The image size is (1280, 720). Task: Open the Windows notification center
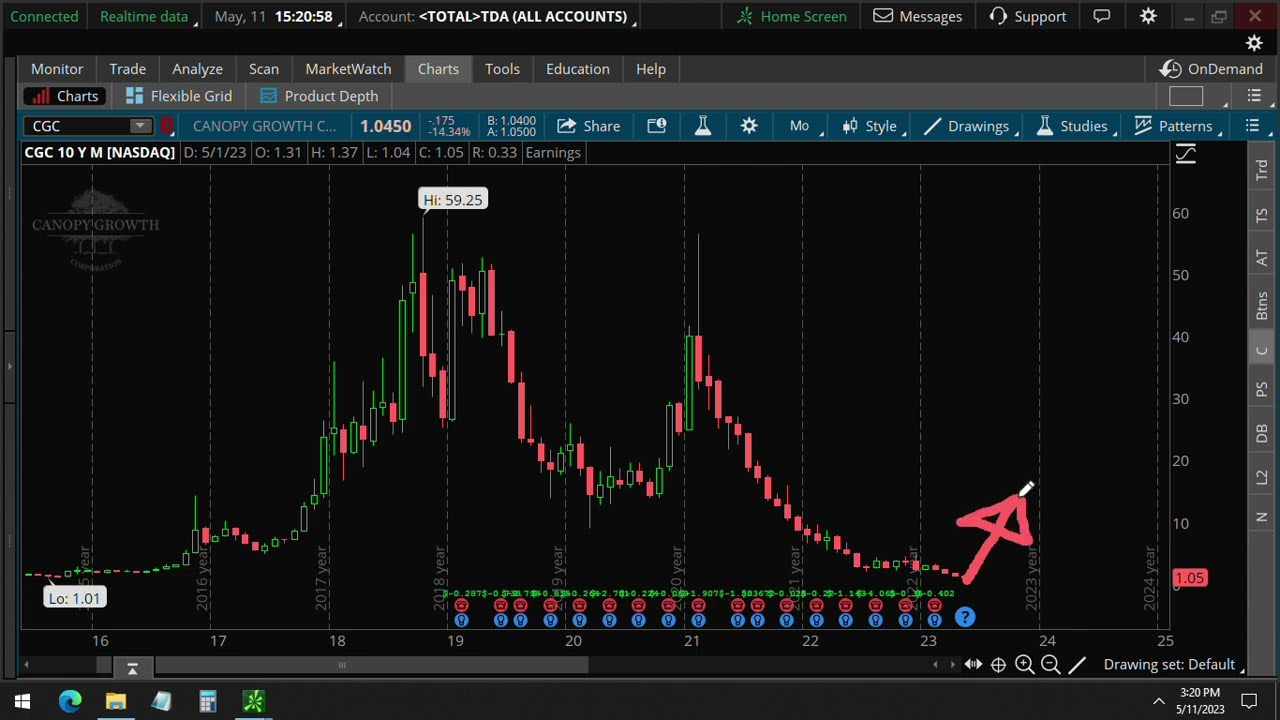(1249, 701)
